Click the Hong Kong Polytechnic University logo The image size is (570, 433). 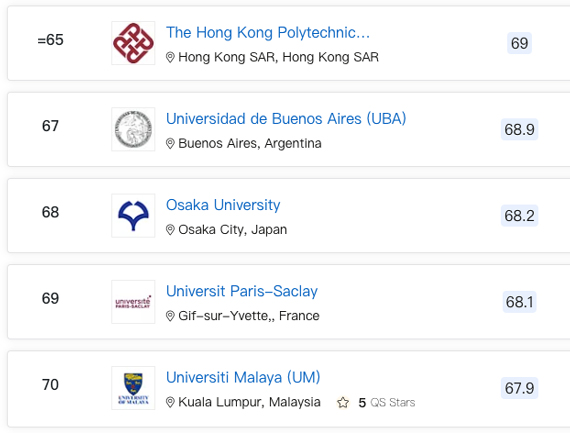point(133,43)
